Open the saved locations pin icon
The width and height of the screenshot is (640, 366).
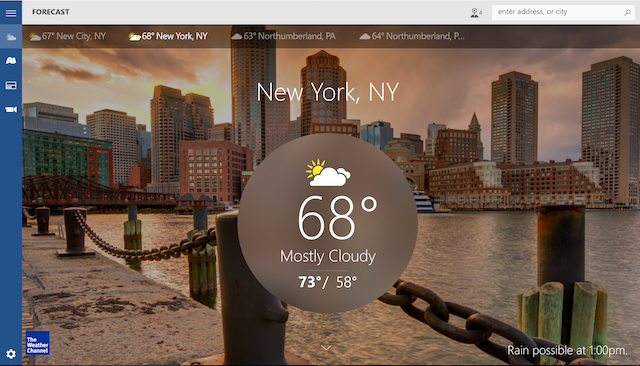[x=476, y=13]
